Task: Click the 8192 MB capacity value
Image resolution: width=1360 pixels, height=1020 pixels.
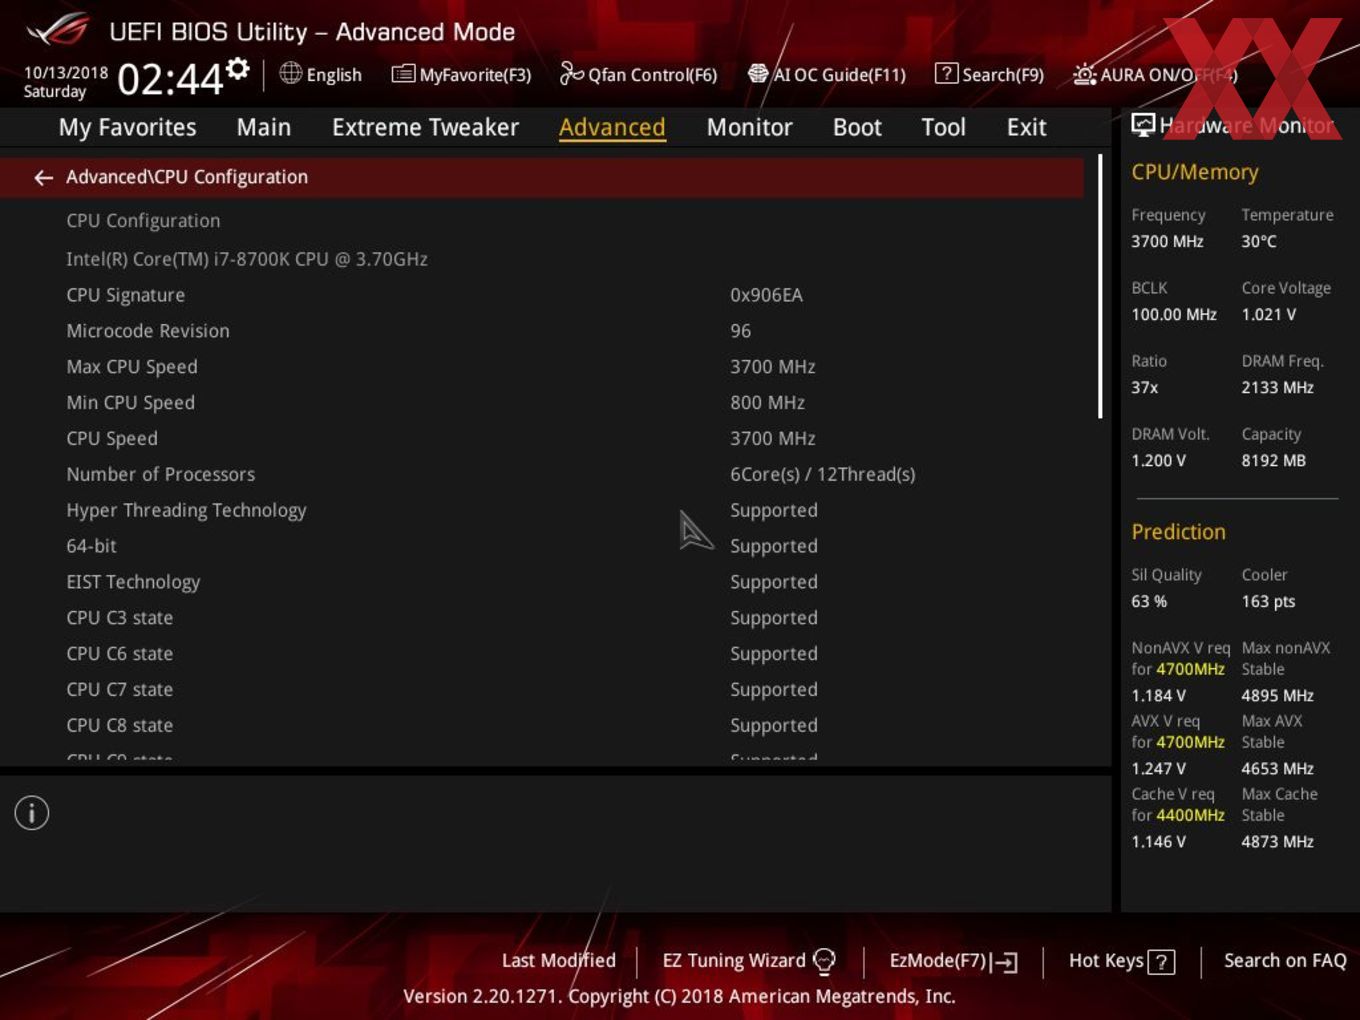Action: (1273, 461)
